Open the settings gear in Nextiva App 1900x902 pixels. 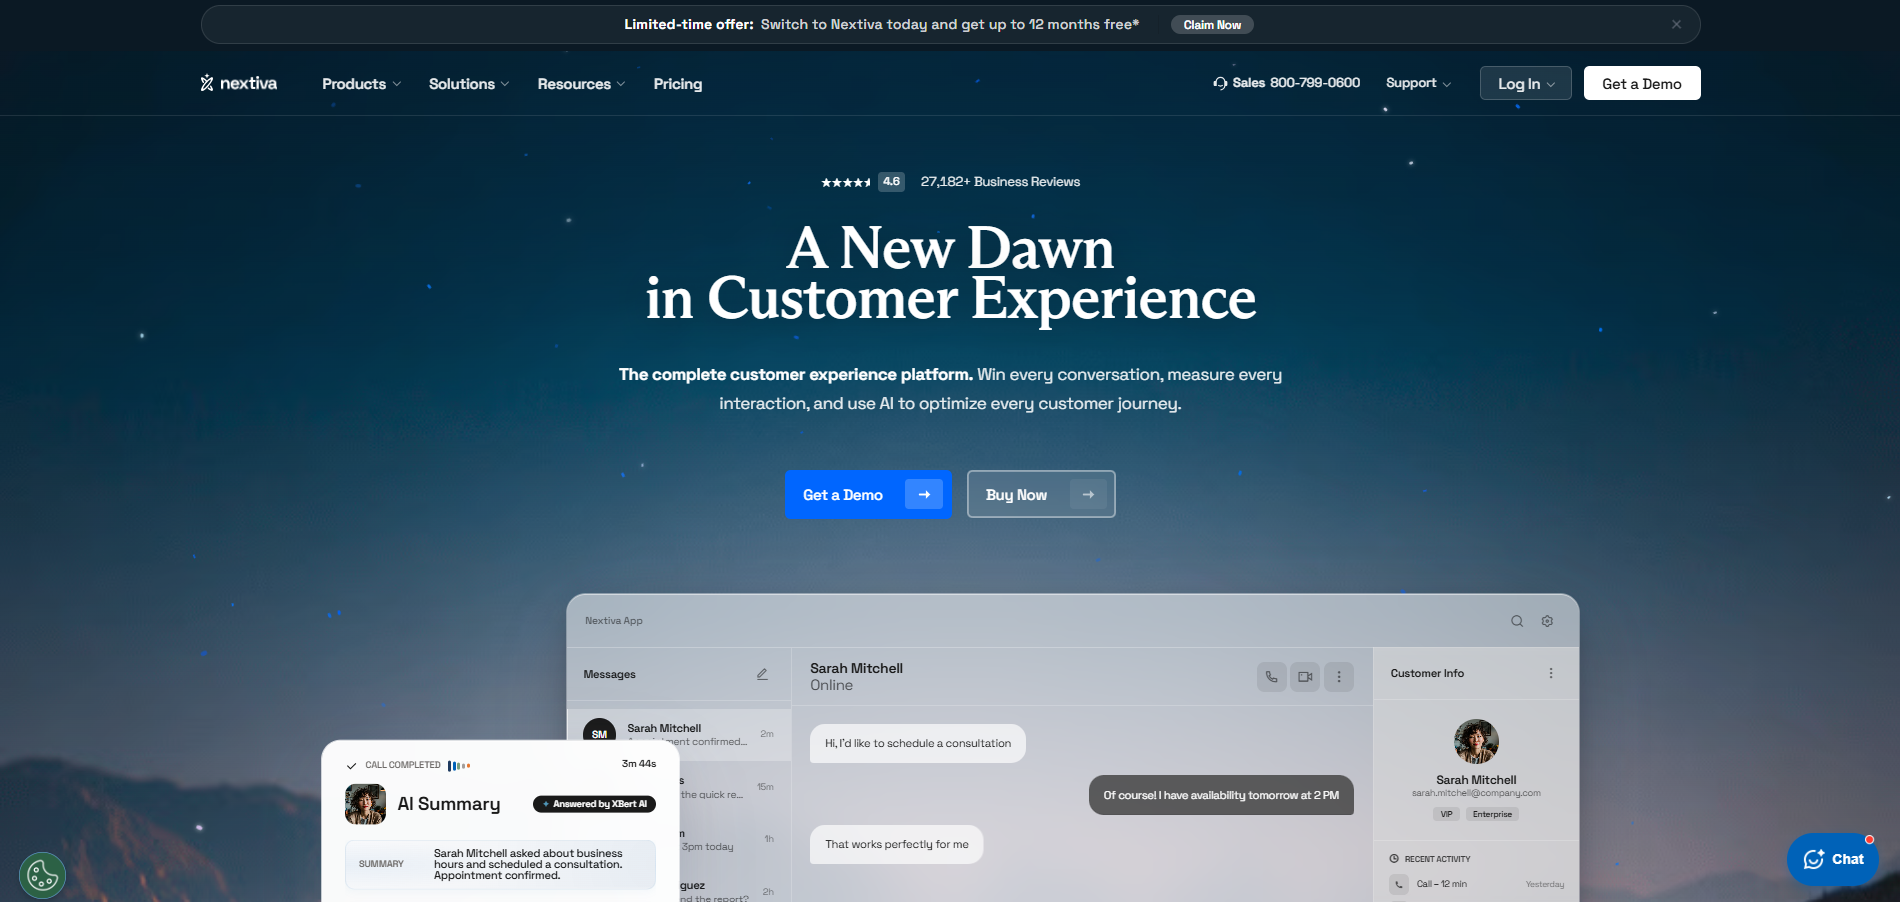coord(1547,621)
